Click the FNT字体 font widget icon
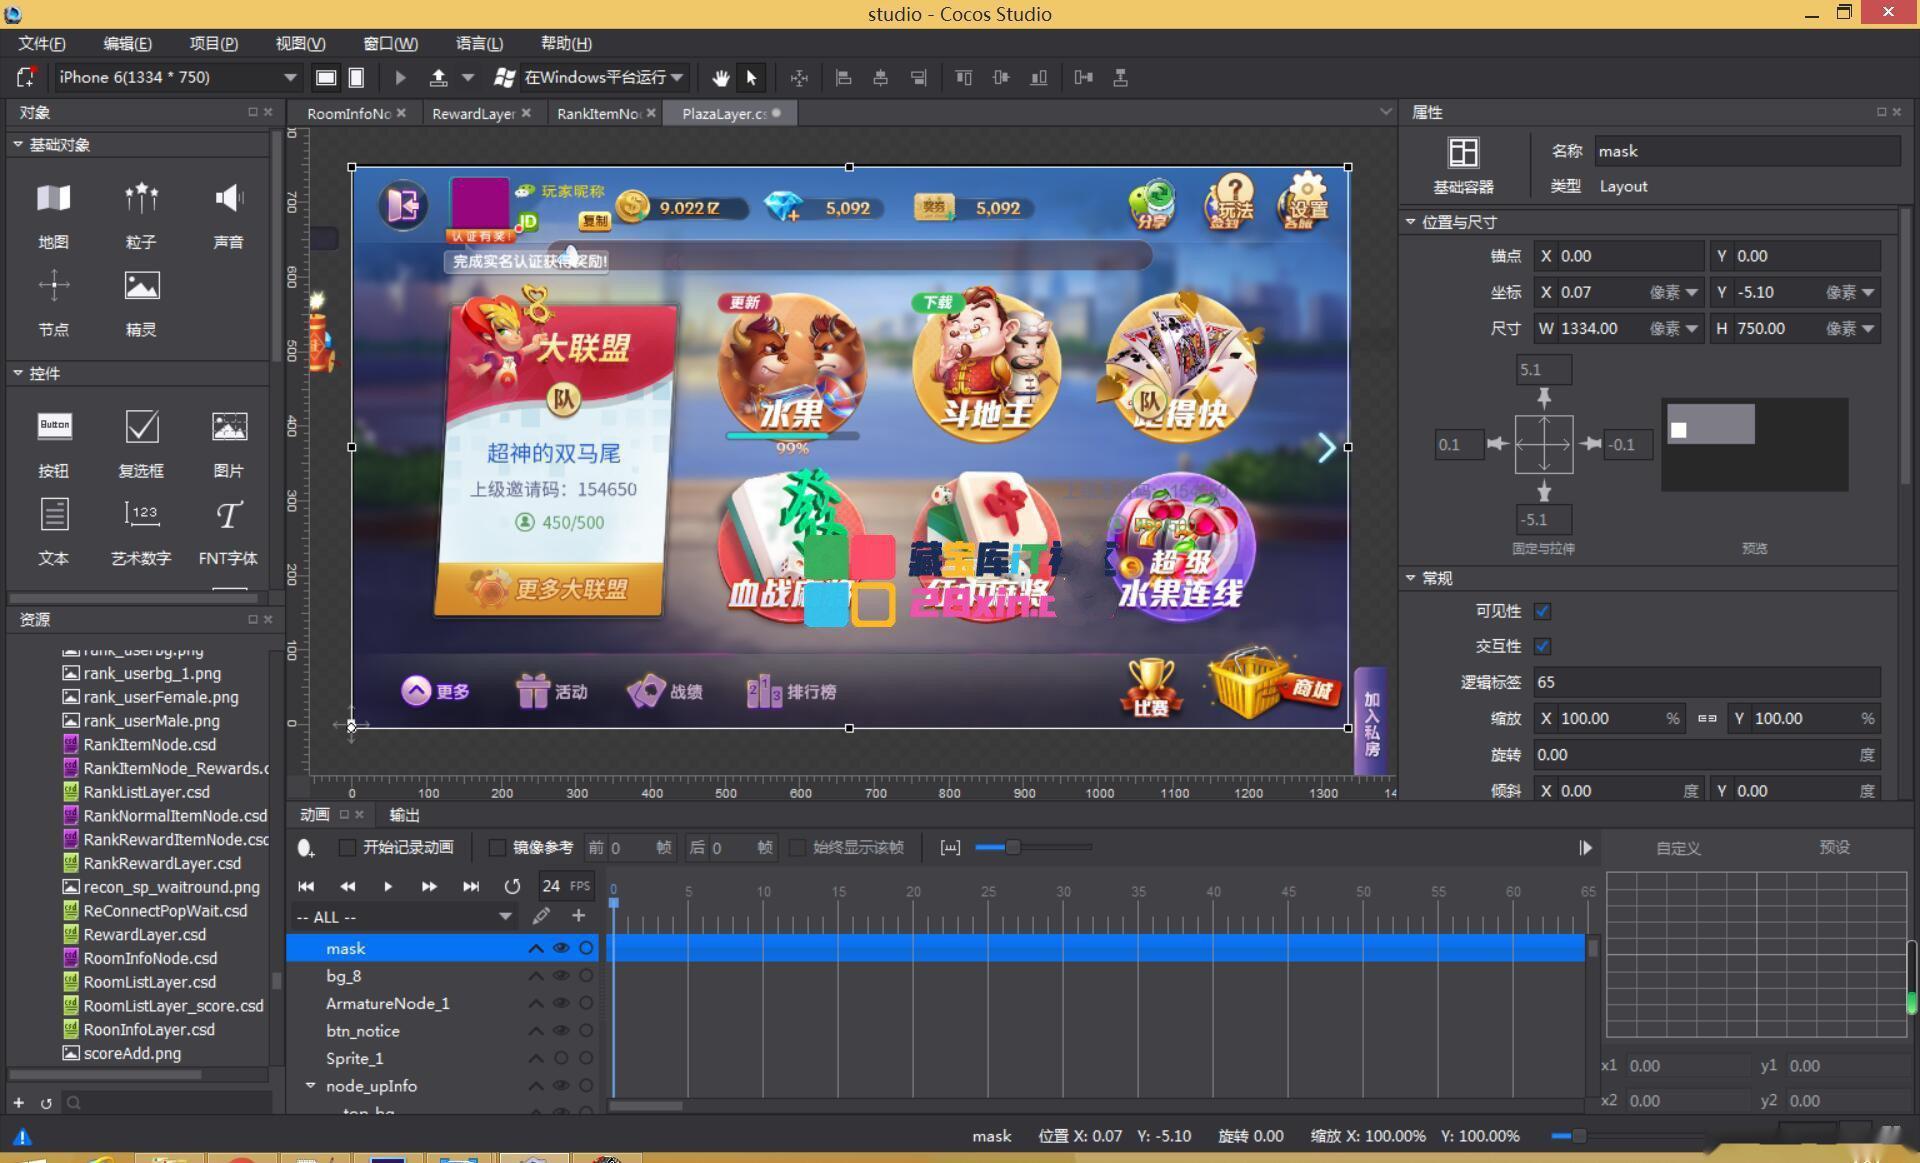 coord(228,515)
